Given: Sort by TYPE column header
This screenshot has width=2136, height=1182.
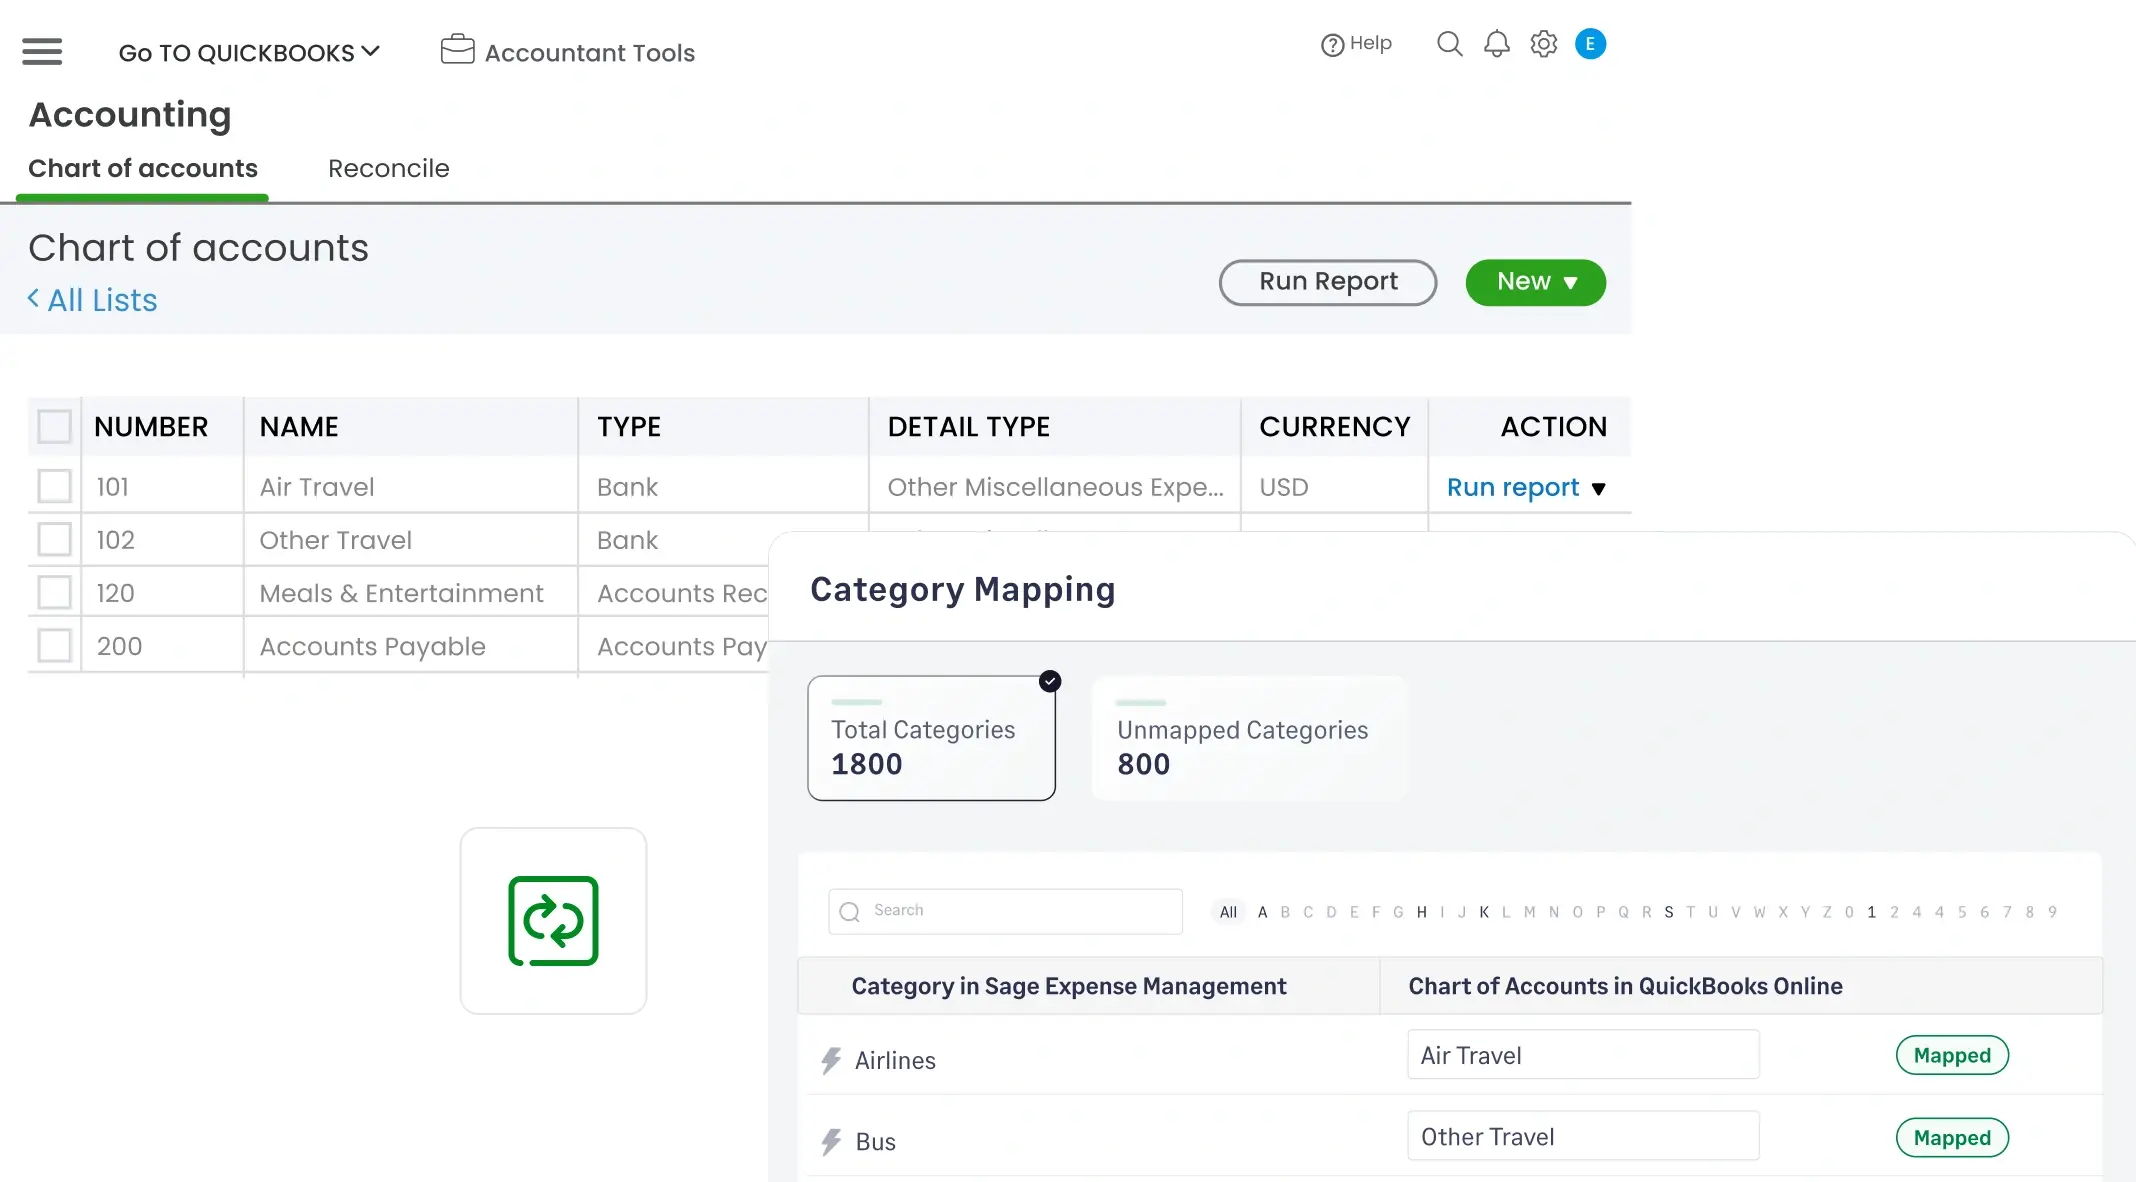Looking at the screenshot, I should point(629,426).
